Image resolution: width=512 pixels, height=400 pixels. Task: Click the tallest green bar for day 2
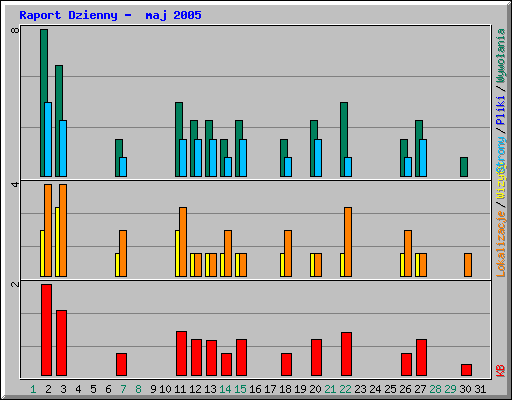click(x=44, y=103)
